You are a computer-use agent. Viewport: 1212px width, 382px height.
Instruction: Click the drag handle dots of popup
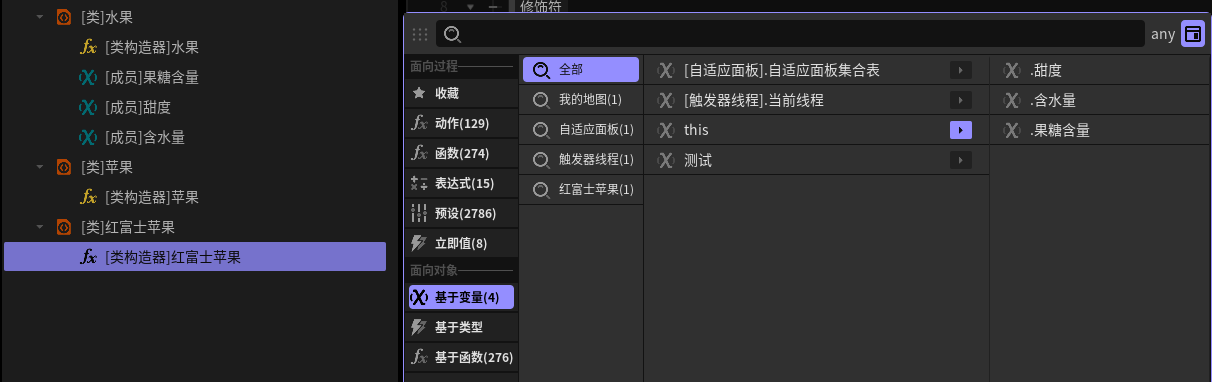[420, 34]
